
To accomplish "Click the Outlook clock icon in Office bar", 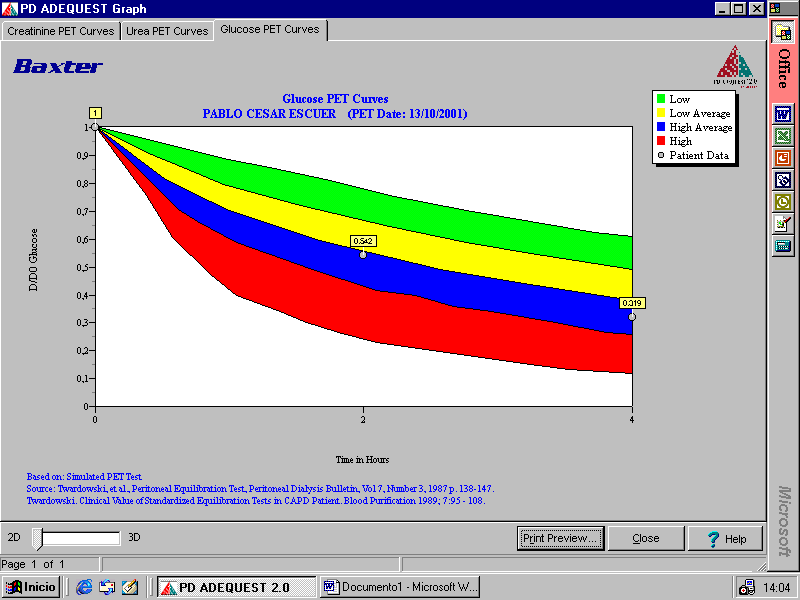I will coord(783,202).
